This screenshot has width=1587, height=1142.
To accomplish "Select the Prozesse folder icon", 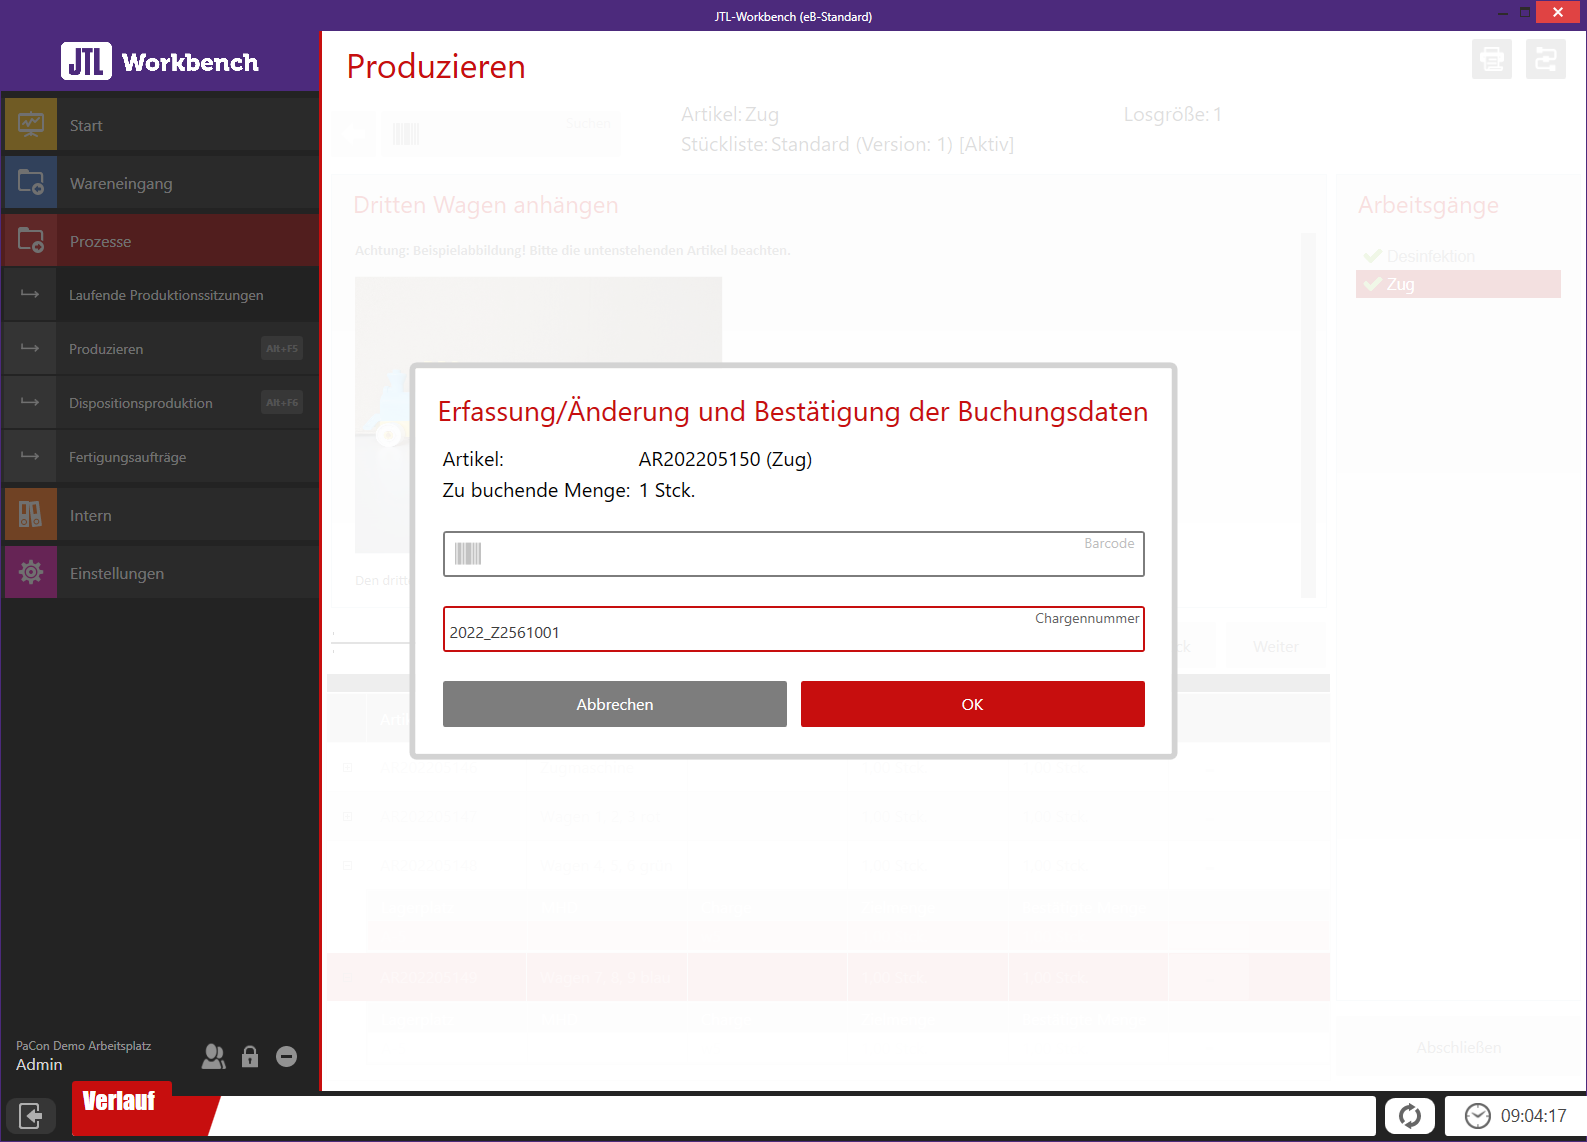I will (31, 241).
